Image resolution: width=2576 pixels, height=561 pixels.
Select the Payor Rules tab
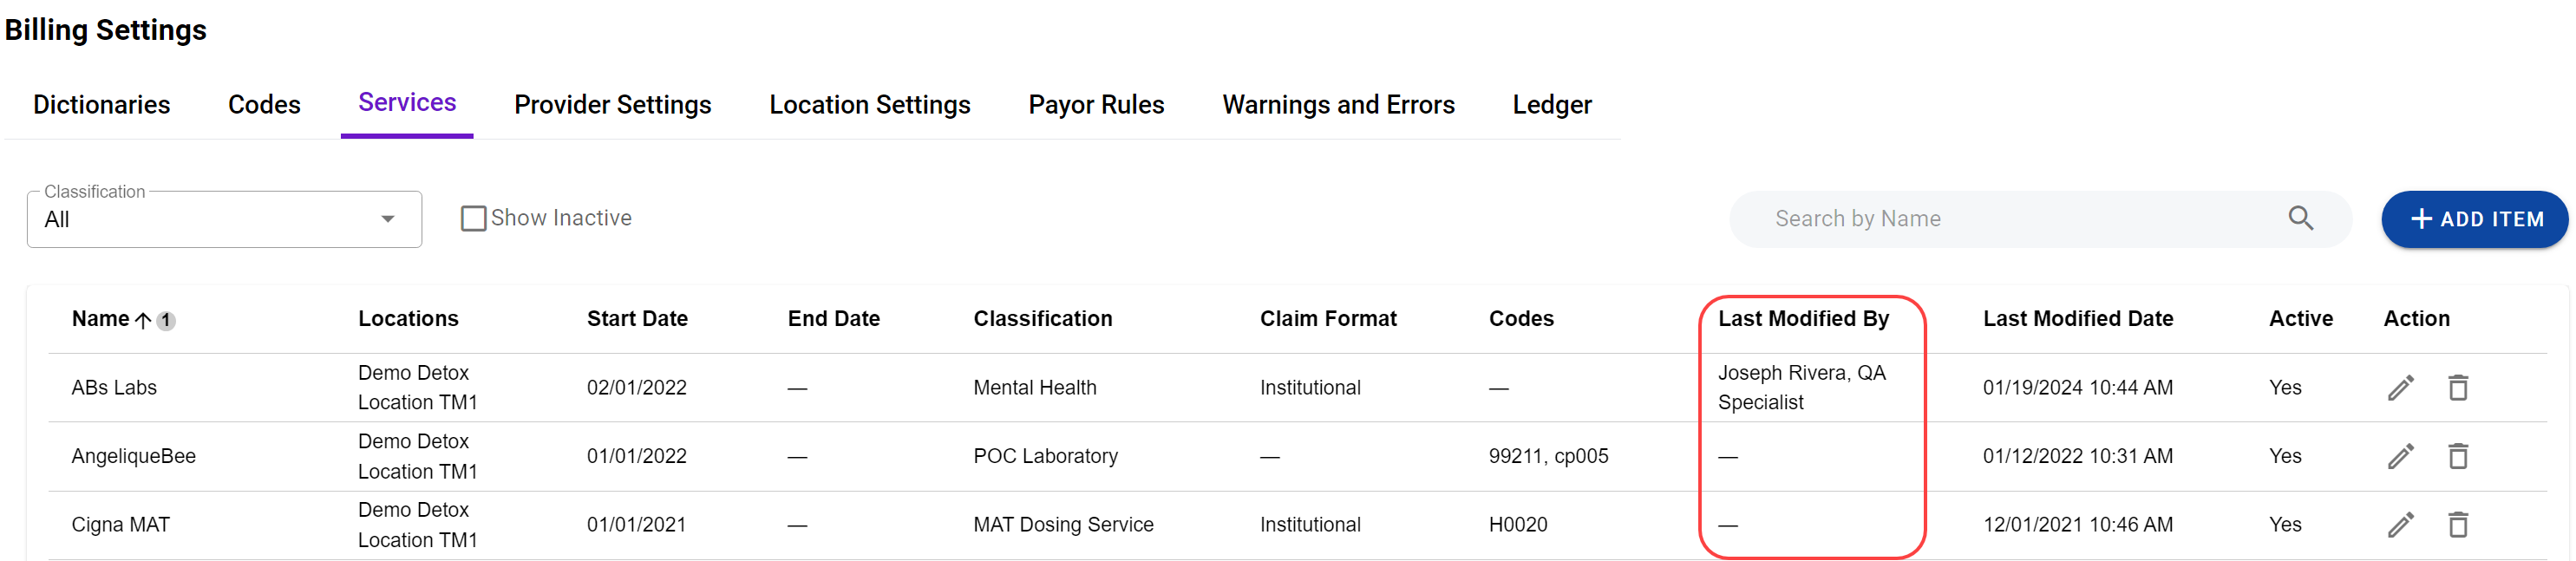coord(1096,105)
